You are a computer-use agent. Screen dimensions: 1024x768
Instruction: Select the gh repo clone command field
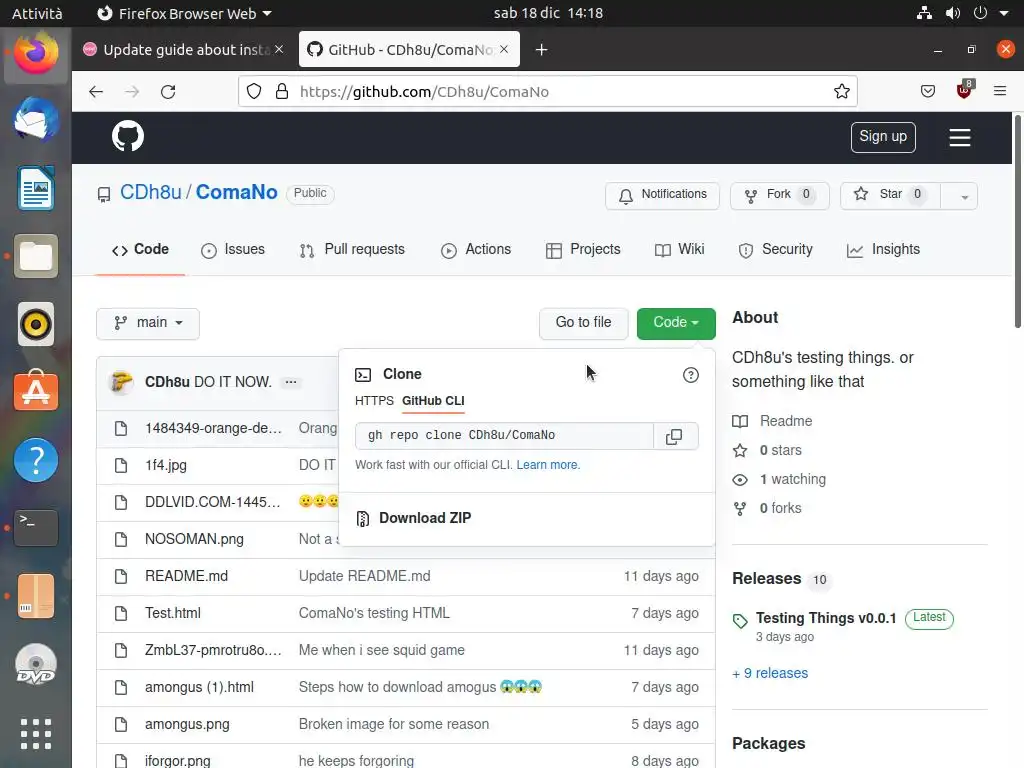pos(504,436)
